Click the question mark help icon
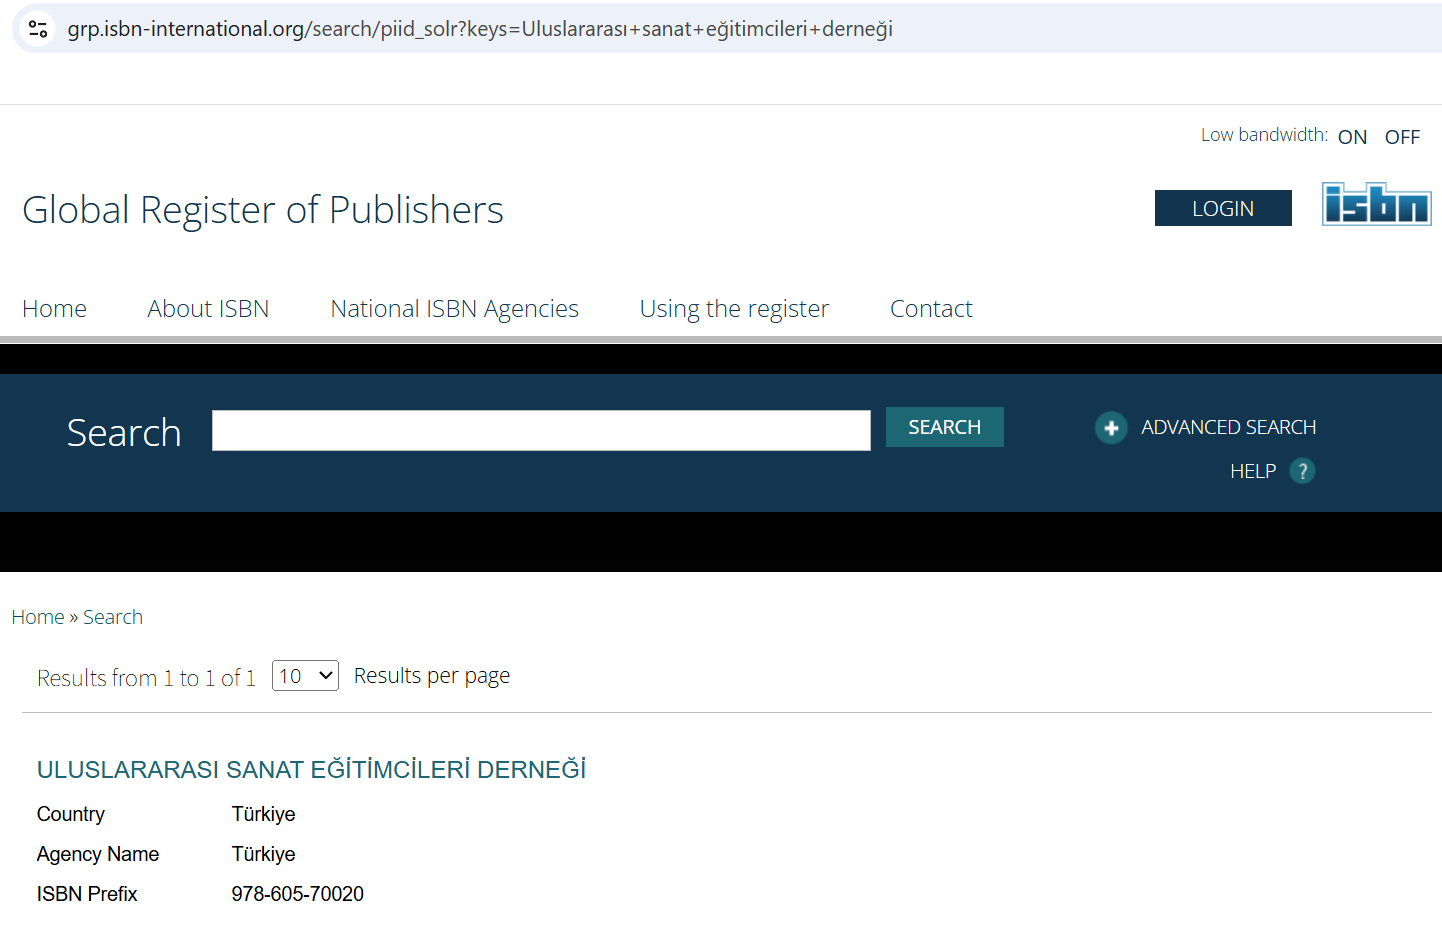The width and height of the screenshot is (1442, 934). pyautogui.click(x=1302, y=471)
